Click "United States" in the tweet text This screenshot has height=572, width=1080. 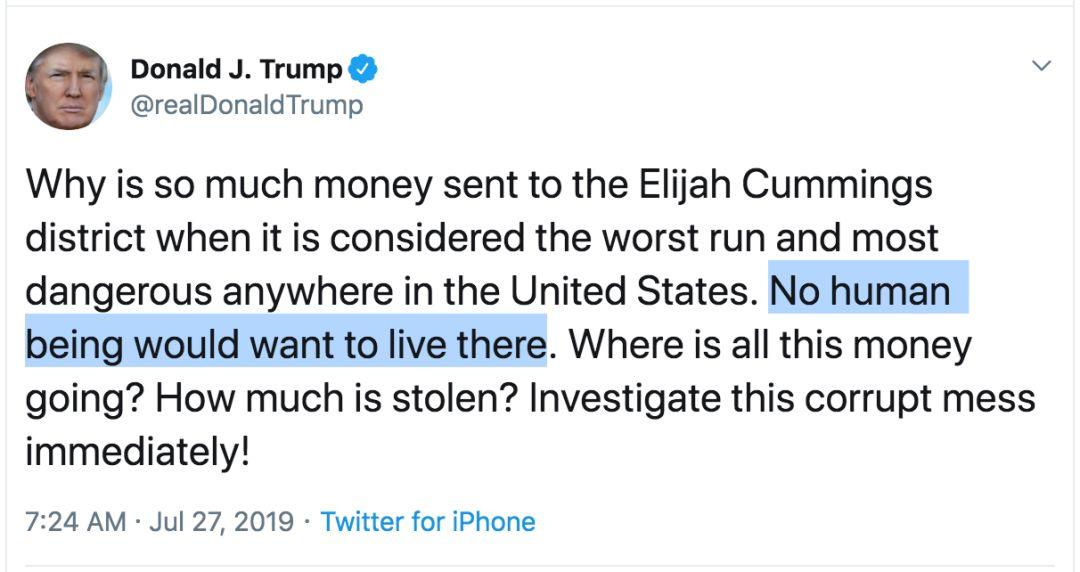(629, 291)
